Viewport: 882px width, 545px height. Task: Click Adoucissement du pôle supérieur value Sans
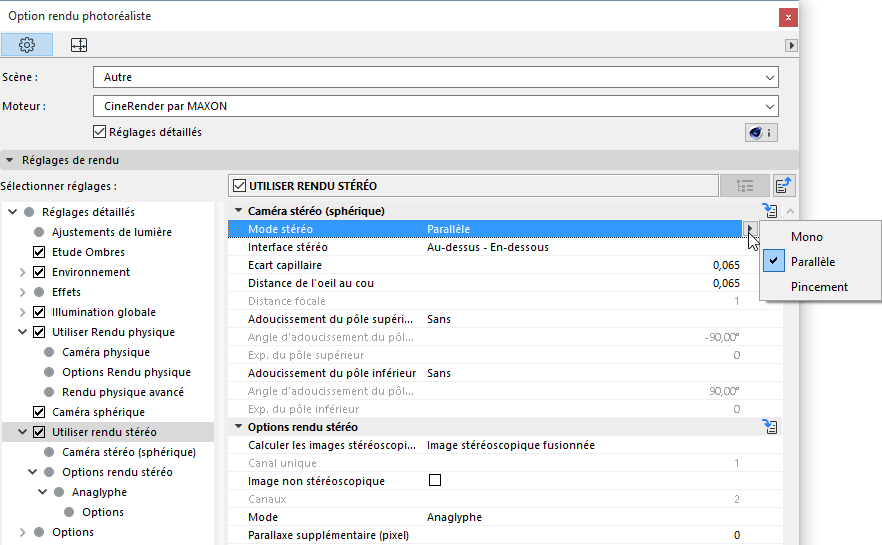tap(439, 319)
